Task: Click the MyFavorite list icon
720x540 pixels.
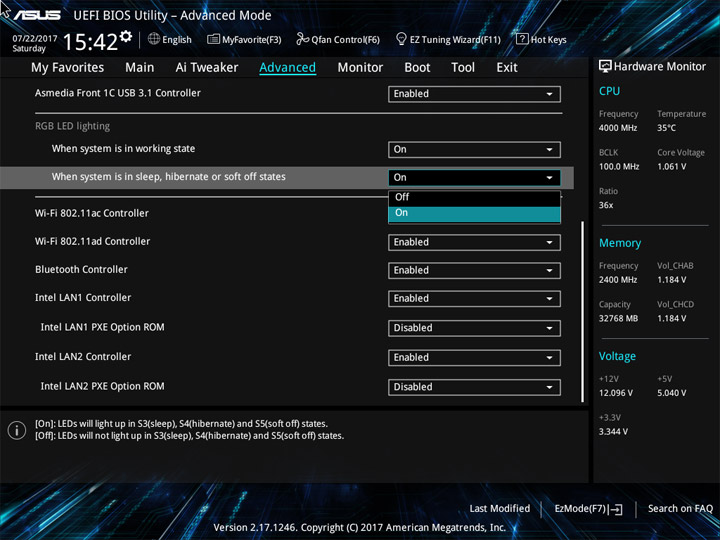Action: tap(214, 39)
